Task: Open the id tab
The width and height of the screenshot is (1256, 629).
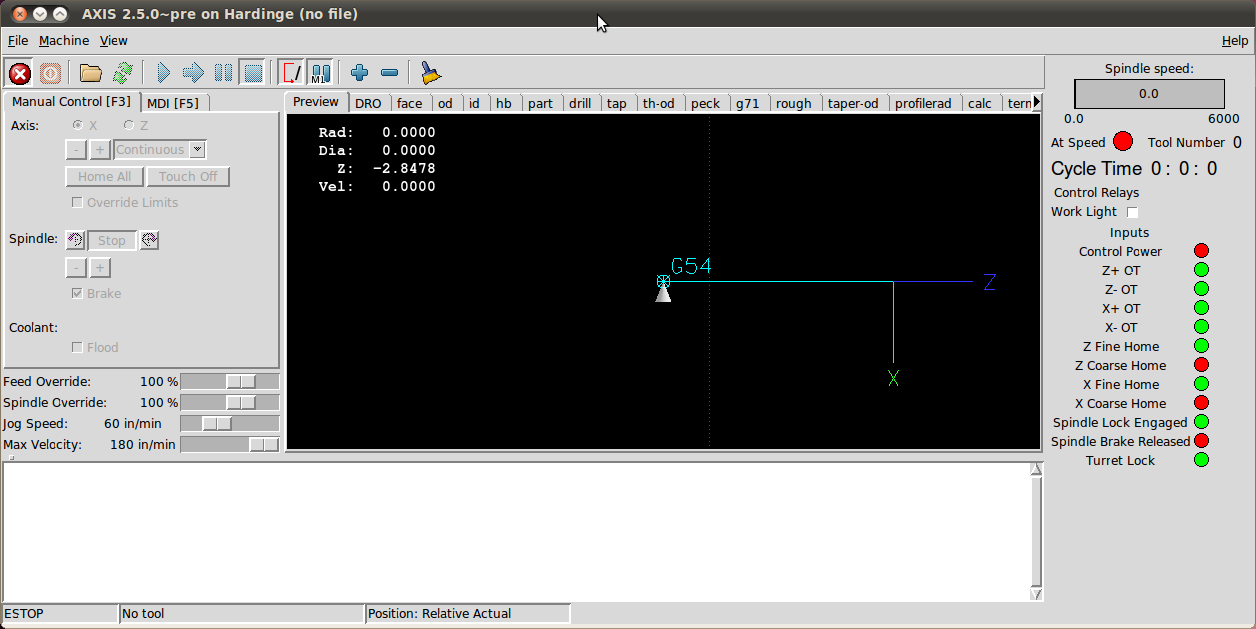Action: point(474,103)
